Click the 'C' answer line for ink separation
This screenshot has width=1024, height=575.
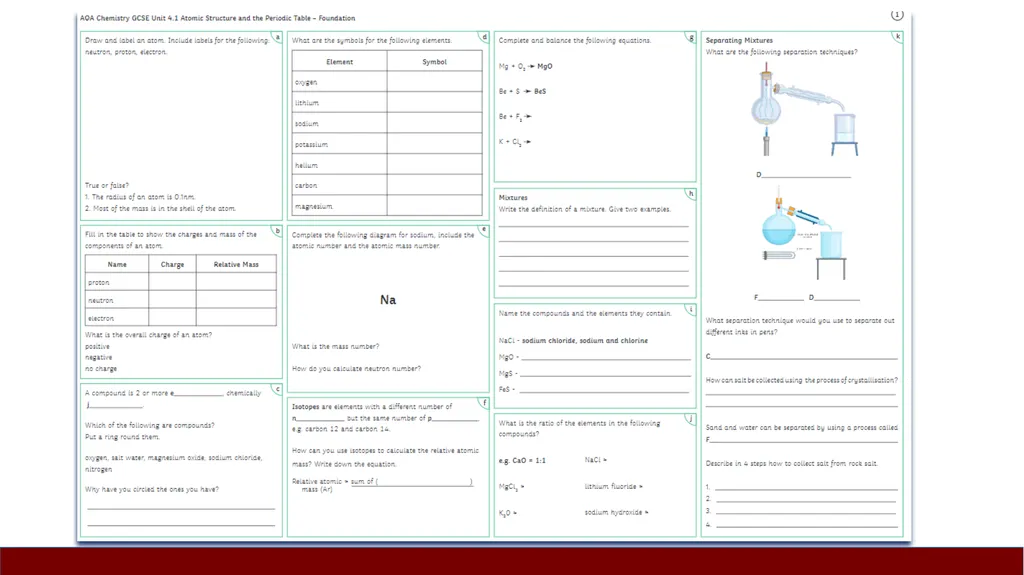[802, 356]
